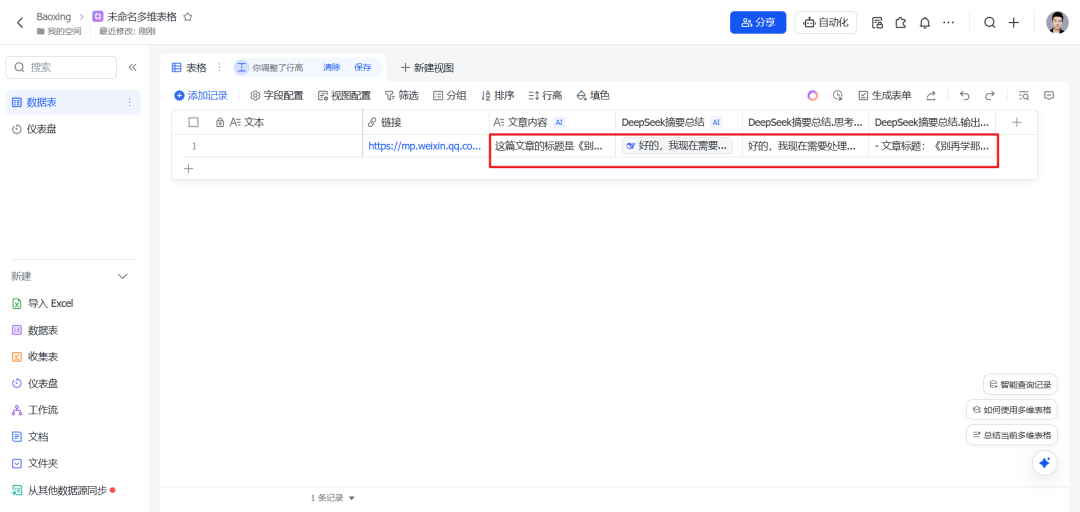Expand the 1 条记录 dropdown
1080x512 pixels.
click(333, 498)
